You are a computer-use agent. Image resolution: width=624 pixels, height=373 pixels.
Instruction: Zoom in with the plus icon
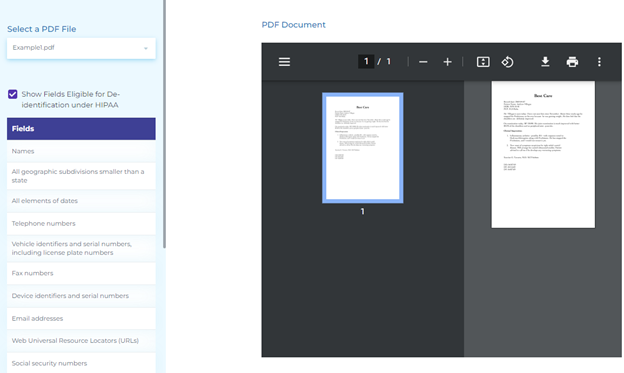point(447,62)
